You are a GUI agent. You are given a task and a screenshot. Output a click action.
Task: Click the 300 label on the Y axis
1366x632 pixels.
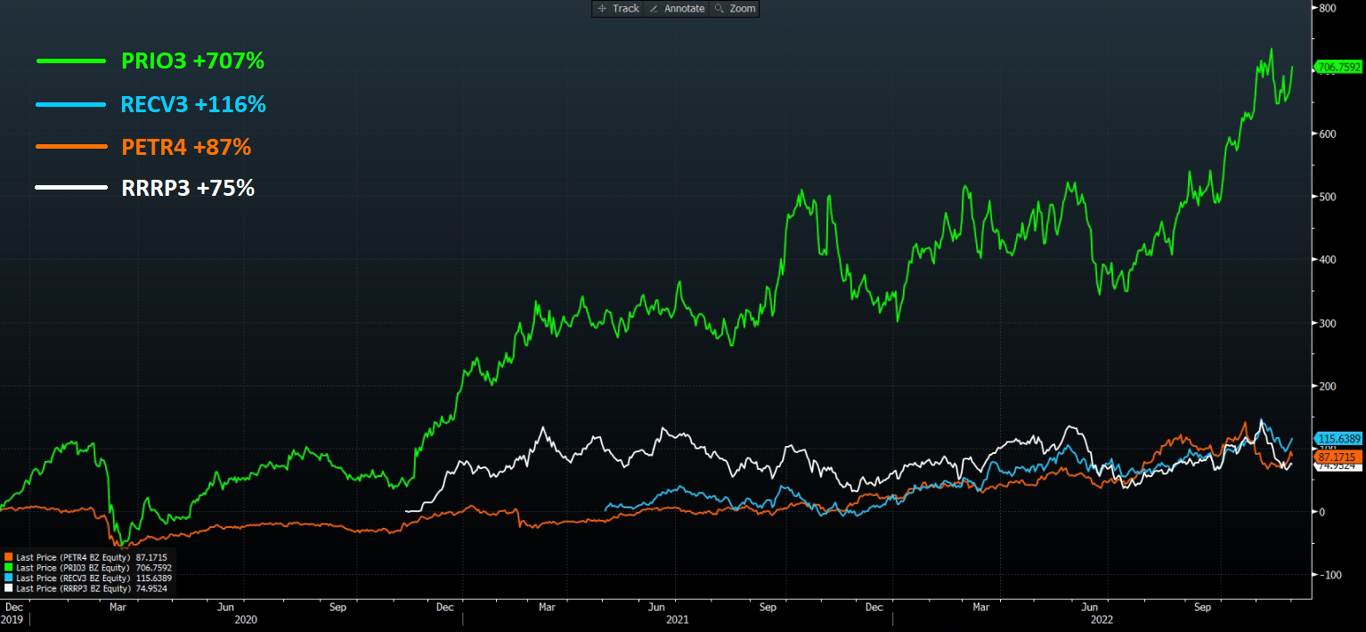pyautogui.click(x=1327, y=323)
